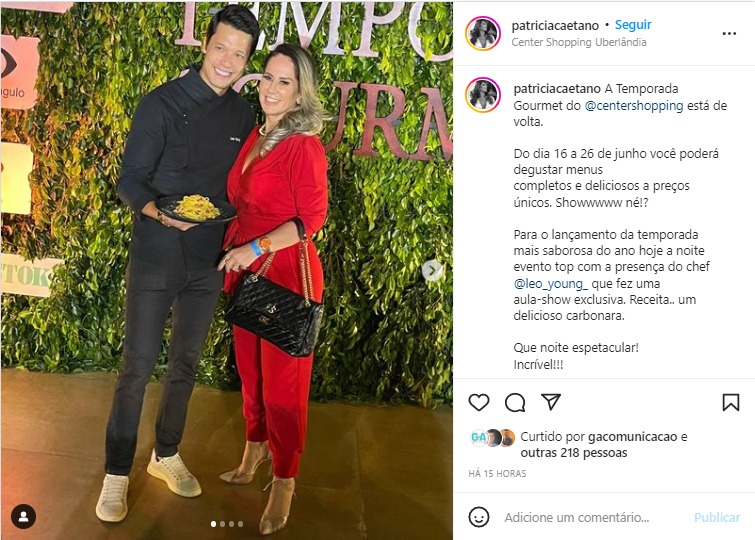Open header profile picture story ring
Viewport: 755px width, 540px height.
[x=483, y=34]
